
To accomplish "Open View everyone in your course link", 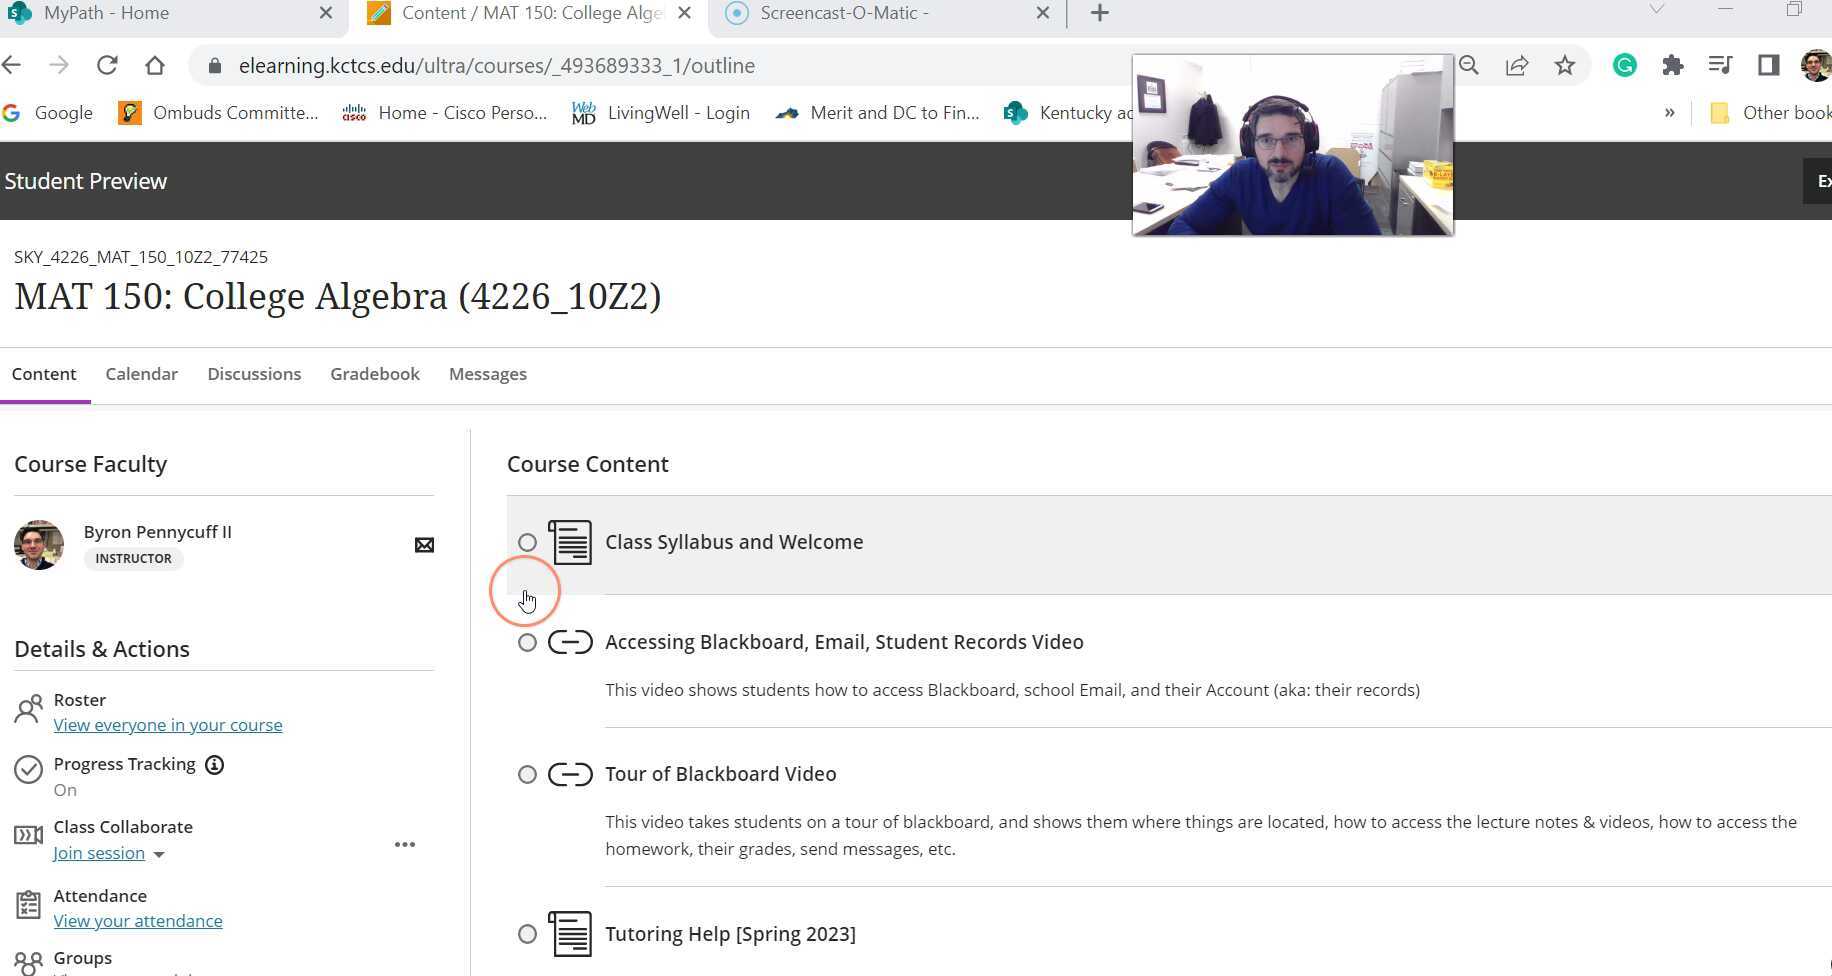I will (x=168, y=724).
